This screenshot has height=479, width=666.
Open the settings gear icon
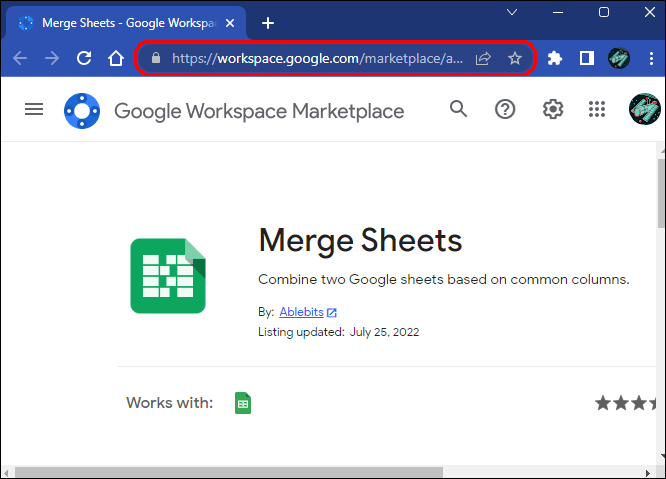click(552, 109)
